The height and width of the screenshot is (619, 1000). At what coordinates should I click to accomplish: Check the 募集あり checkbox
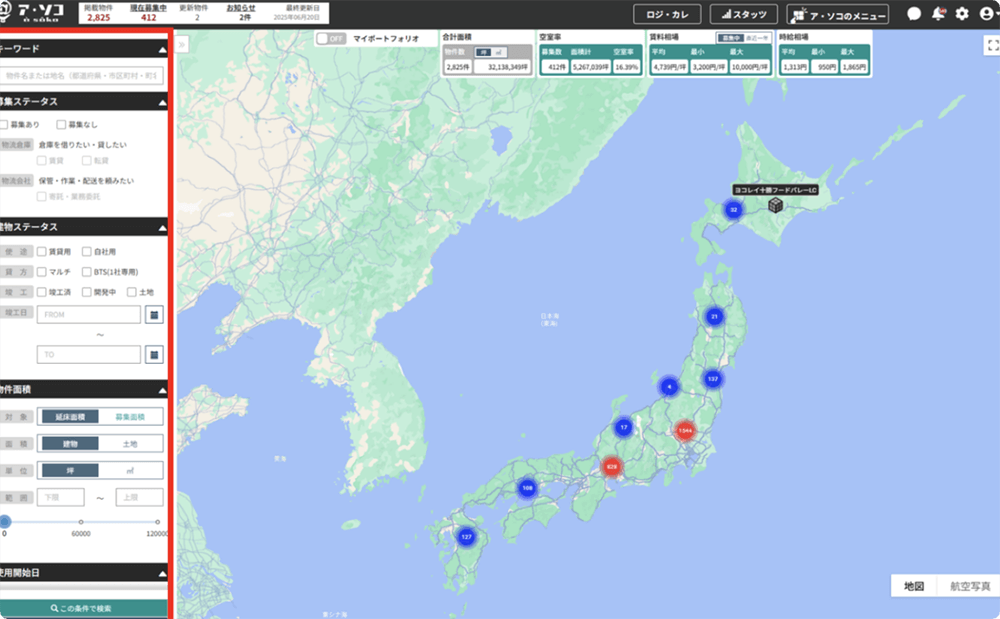click(5, 125)
